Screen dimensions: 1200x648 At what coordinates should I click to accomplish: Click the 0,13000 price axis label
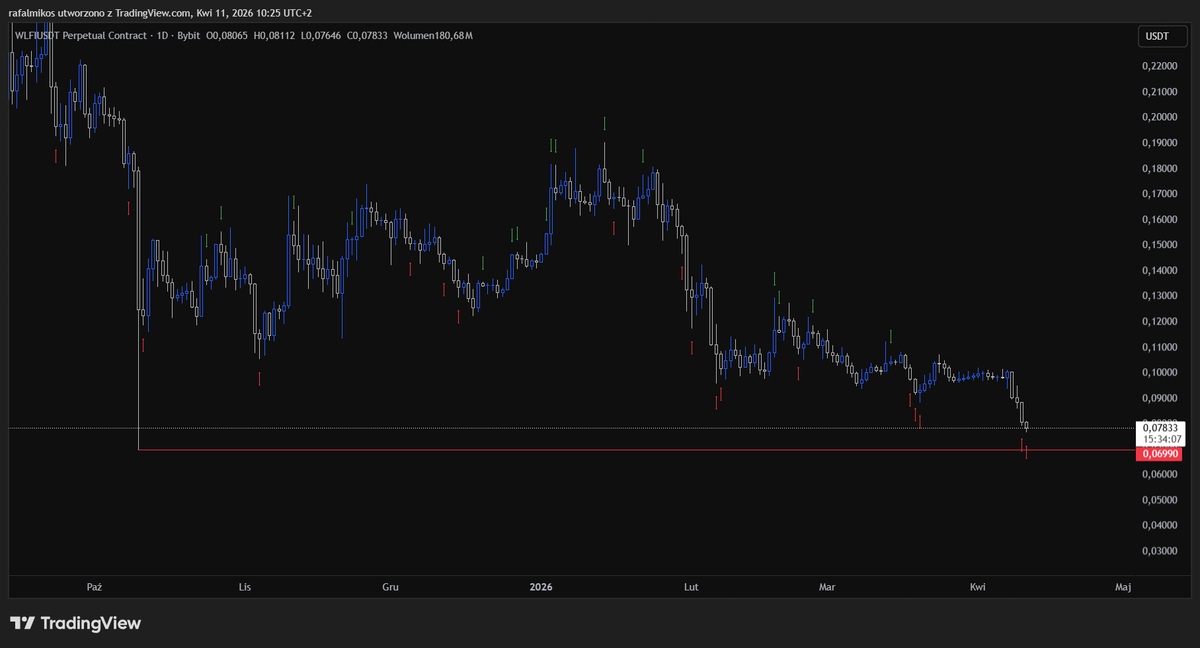coord(1159,296)
